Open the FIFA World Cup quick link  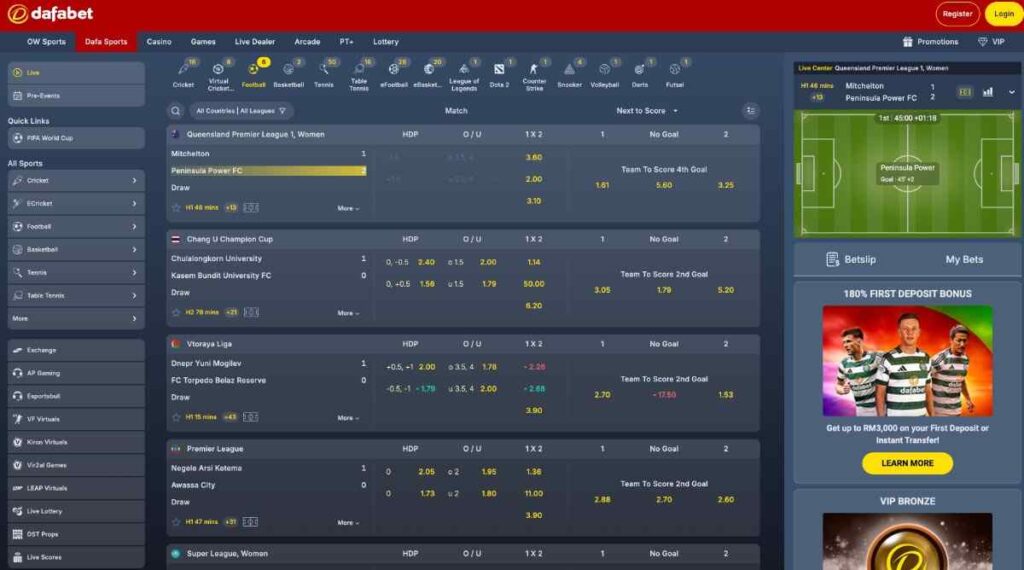pos(76,138)
